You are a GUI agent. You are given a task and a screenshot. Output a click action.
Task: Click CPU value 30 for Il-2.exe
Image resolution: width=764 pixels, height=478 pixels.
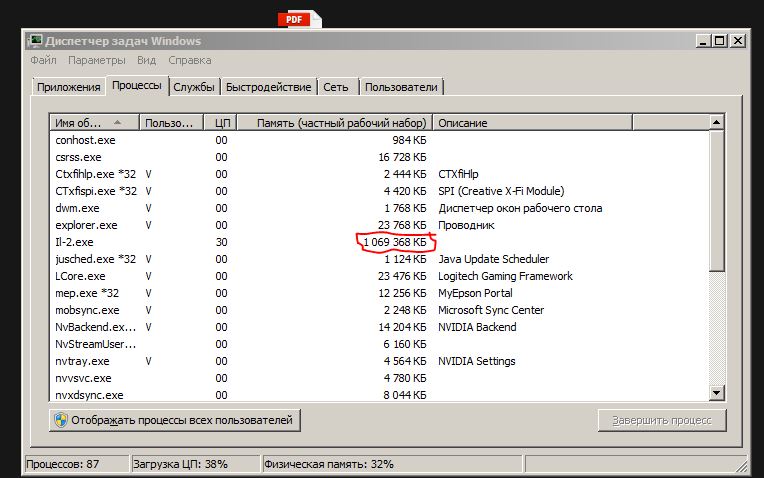(x=221, y=242)
